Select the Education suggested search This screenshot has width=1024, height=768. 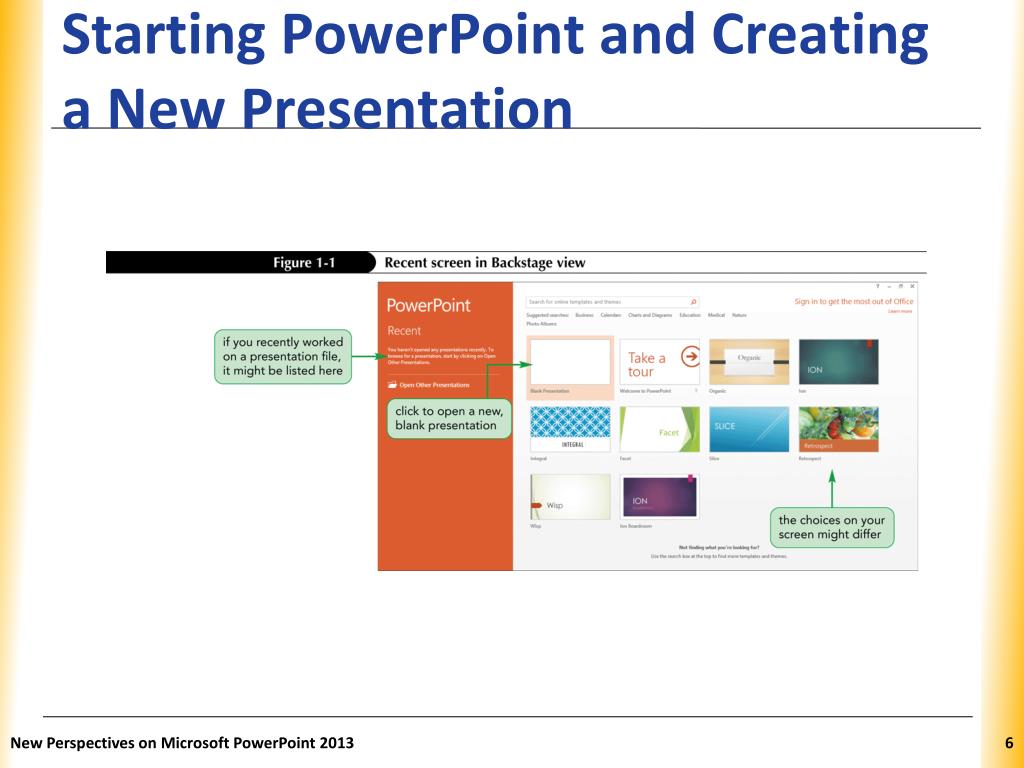coord(690,315)
